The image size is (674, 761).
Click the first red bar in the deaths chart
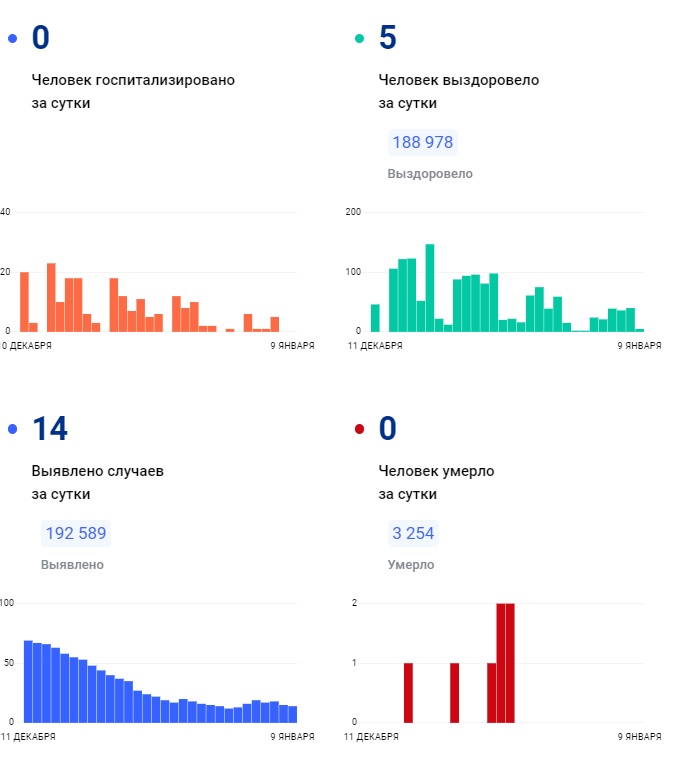coord(408,692)
